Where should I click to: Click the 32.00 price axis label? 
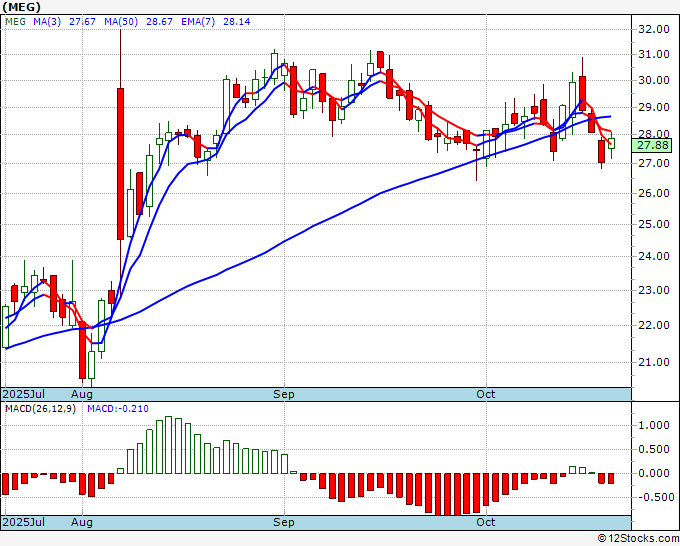pyautogui.click(x=654, y=29)
